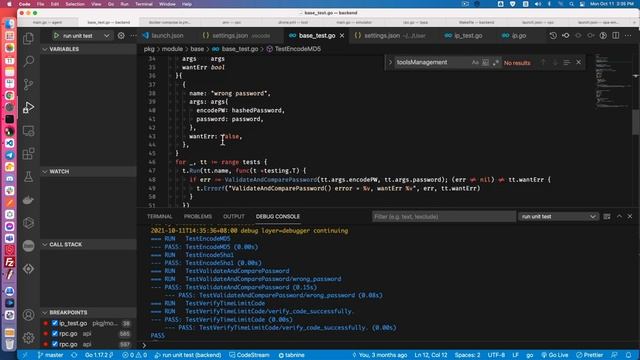Start debugging with green play arrow

[56, 36]
